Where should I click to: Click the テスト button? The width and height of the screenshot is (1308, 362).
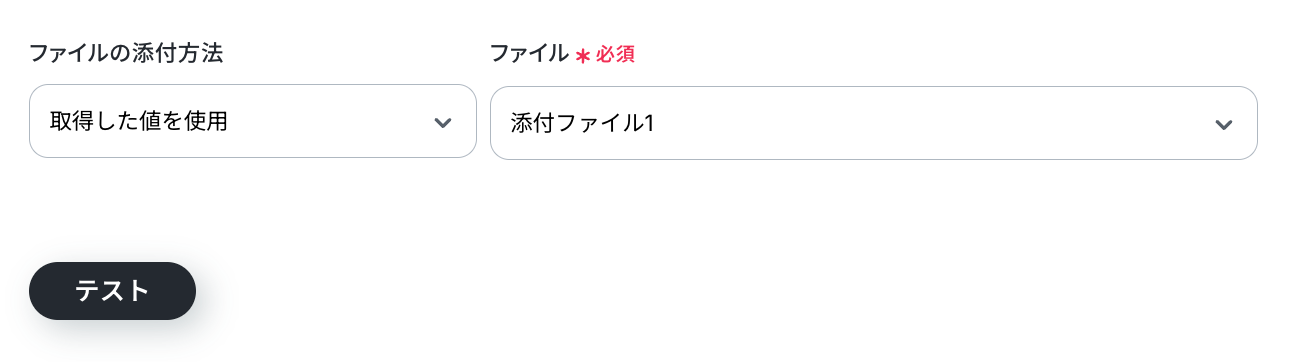pos(112,291)
